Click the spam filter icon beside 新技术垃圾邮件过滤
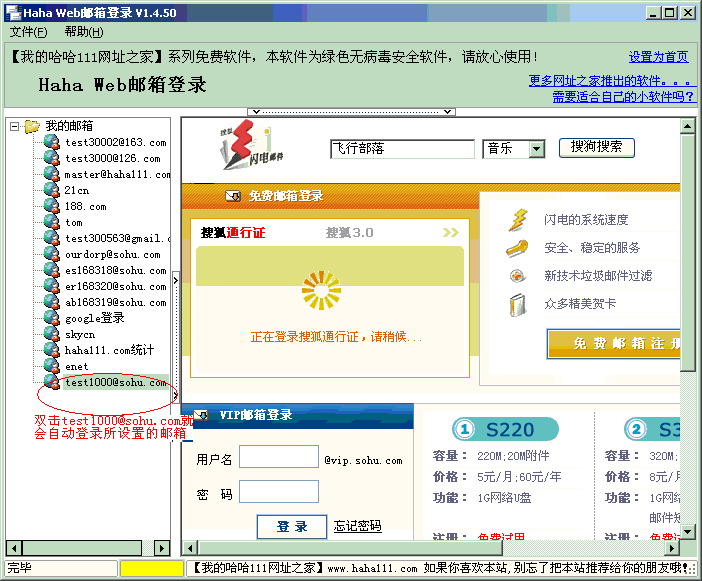This screenshot has height=581, width=702. 517,276
